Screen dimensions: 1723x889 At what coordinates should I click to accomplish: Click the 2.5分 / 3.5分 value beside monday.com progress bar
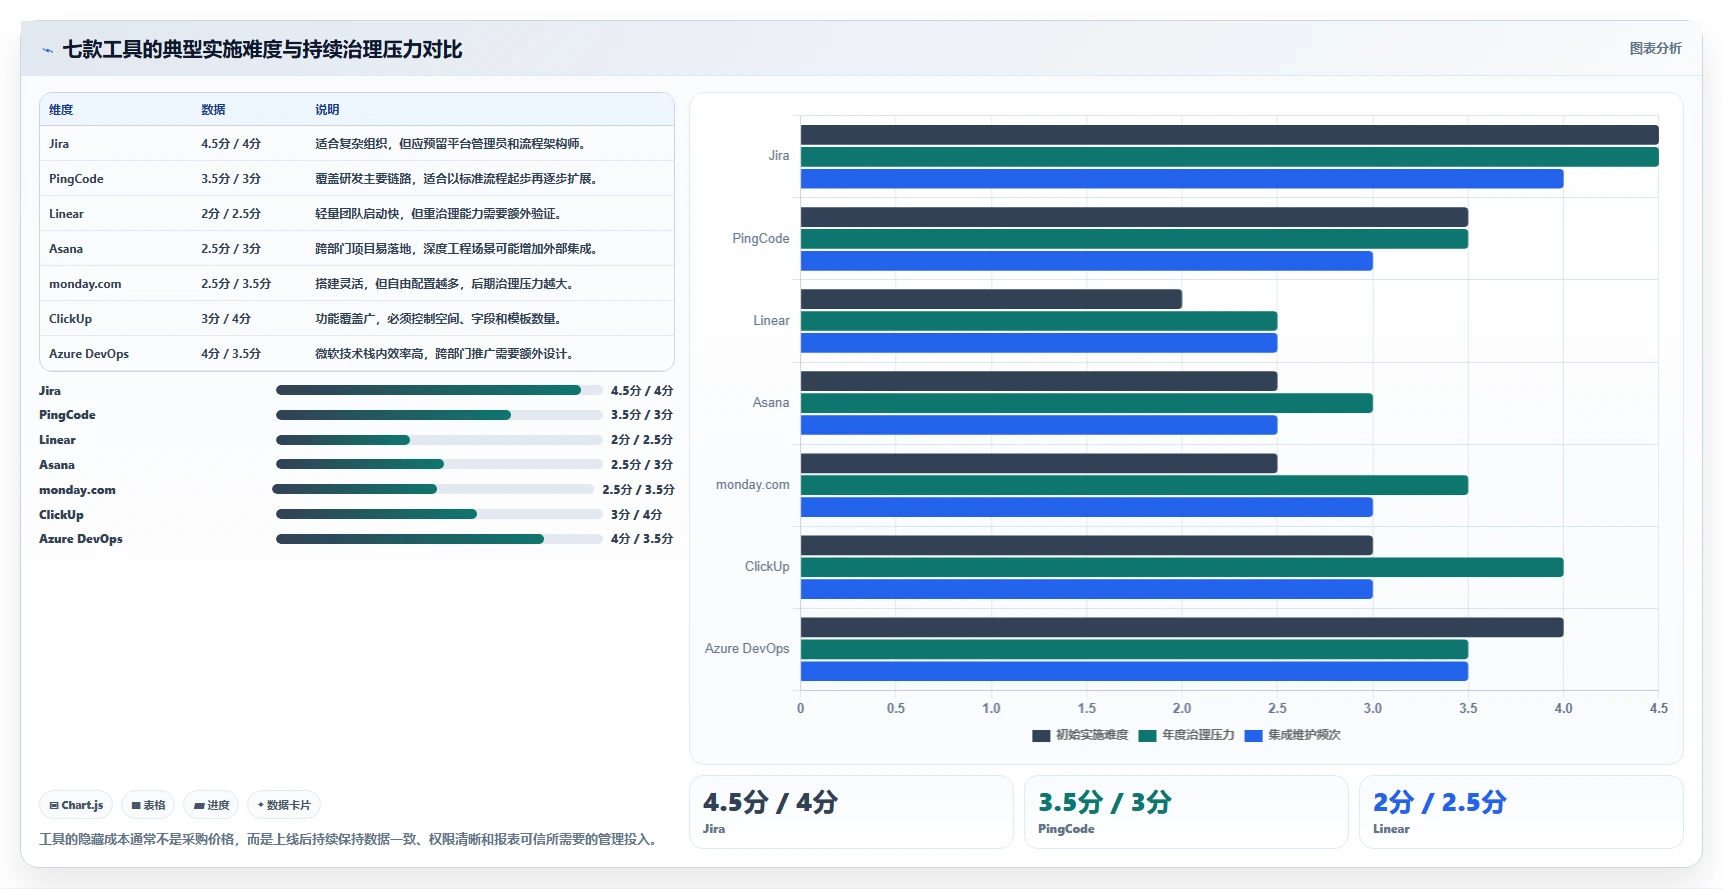(x=638, y=490)
